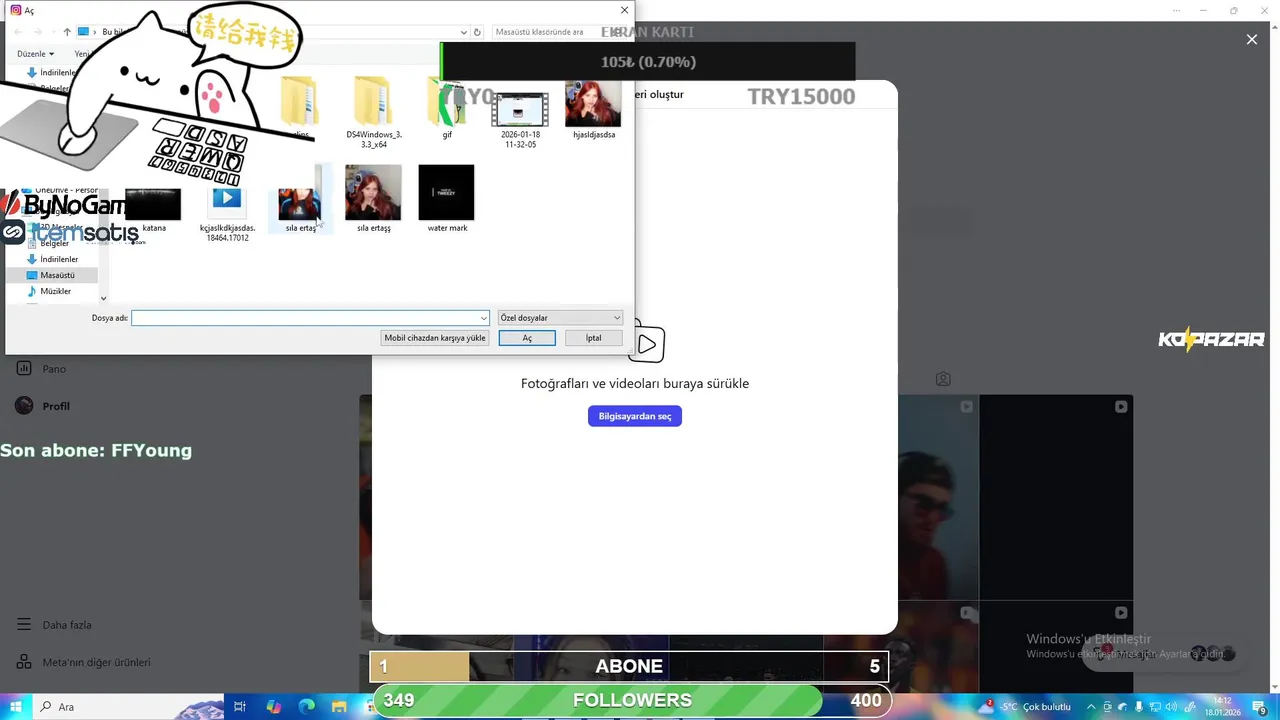This screenshot has width=1280, height=720.
Task: Click the Aç button
Action: (527, 338)
